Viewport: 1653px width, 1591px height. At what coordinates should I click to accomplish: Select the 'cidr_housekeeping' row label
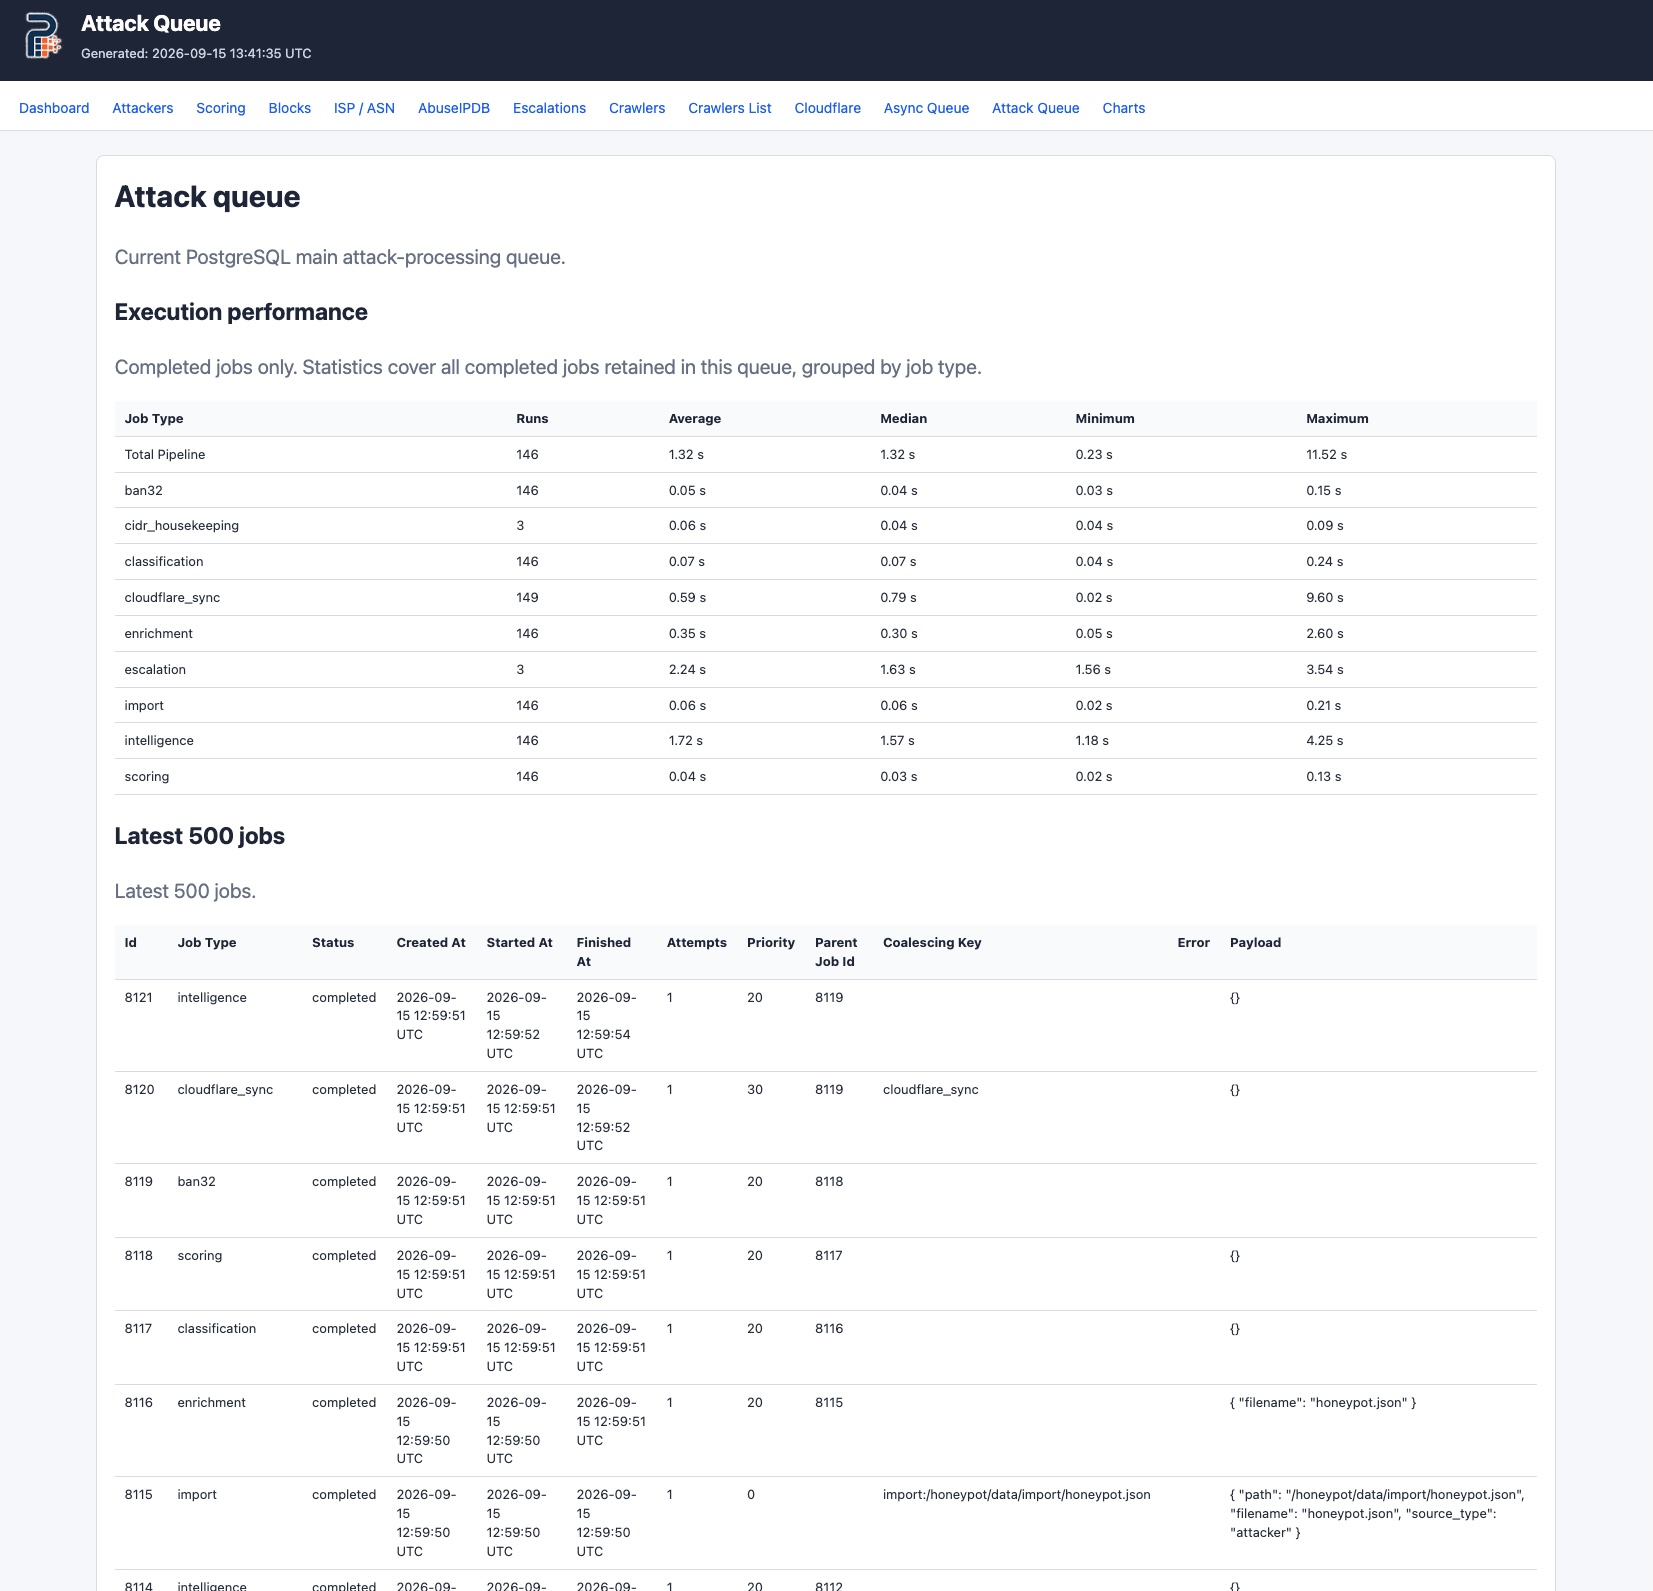(x=181, y=526)
